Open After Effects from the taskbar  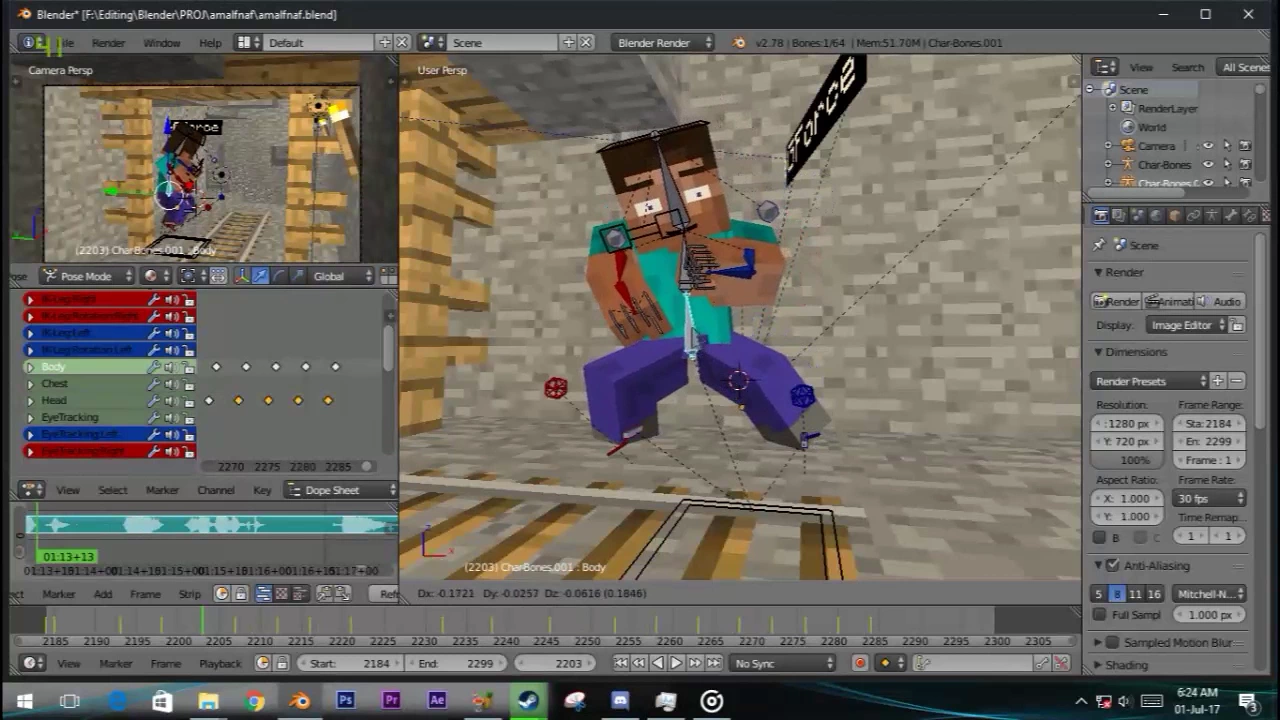coord(437,701)
